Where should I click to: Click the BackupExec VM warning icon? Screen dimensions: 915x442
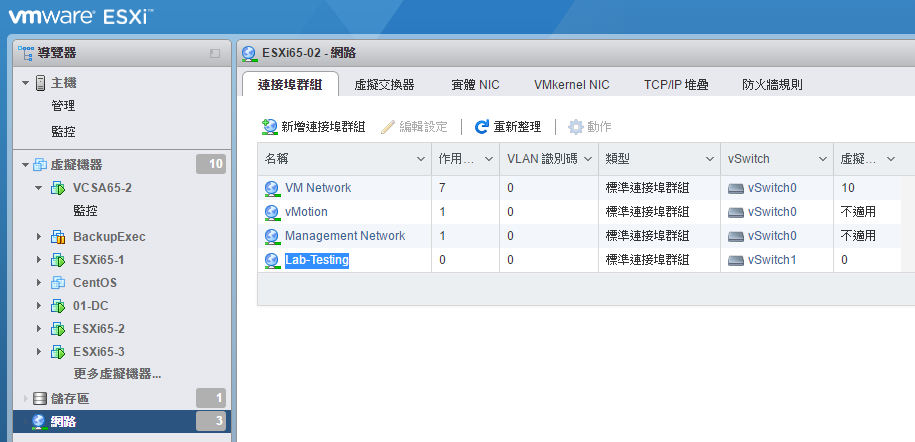(58, 237)
